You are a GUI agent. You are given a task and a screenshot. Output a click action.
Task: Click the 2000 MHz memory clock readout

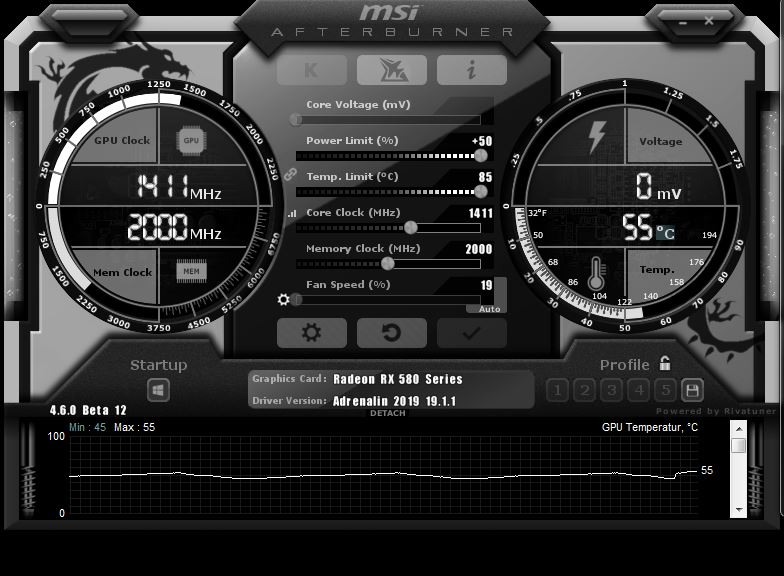pos(174,227)
